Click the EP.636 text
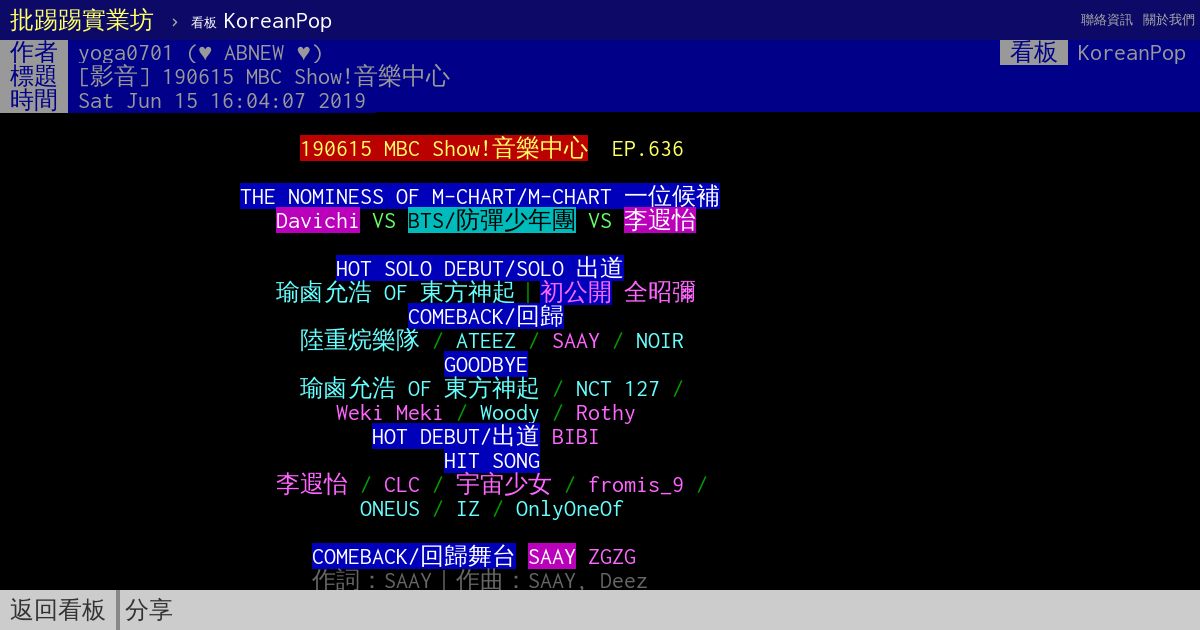 tap(648, 149)
